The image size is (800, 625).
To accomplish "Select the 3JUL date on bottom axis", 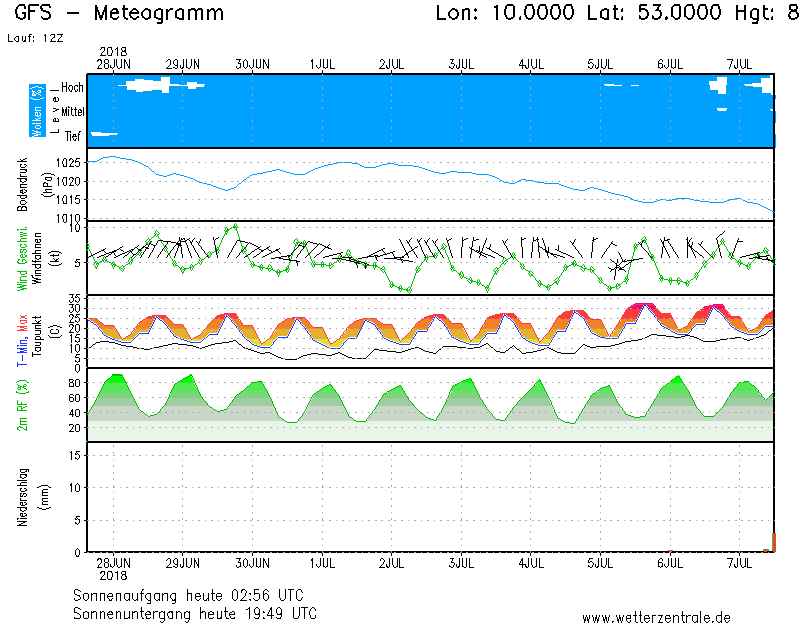I will coord(461,564).
